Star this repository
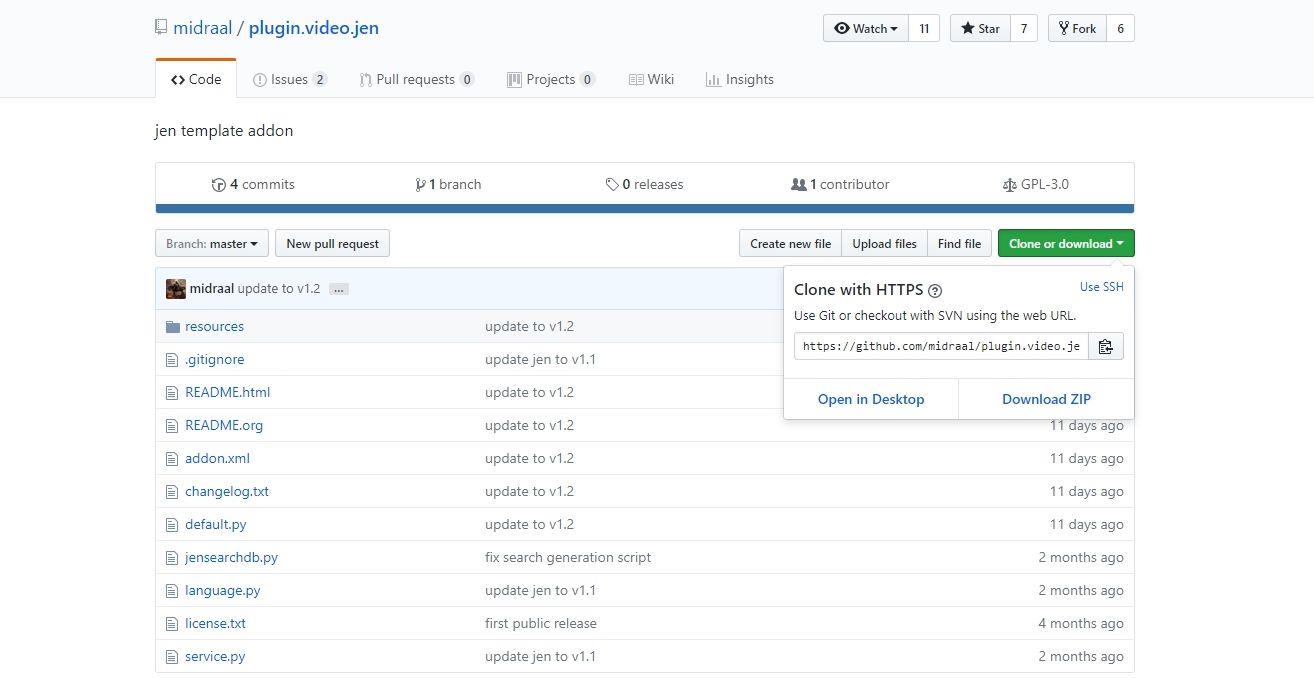1314x678 pixels. click(980, 28)
